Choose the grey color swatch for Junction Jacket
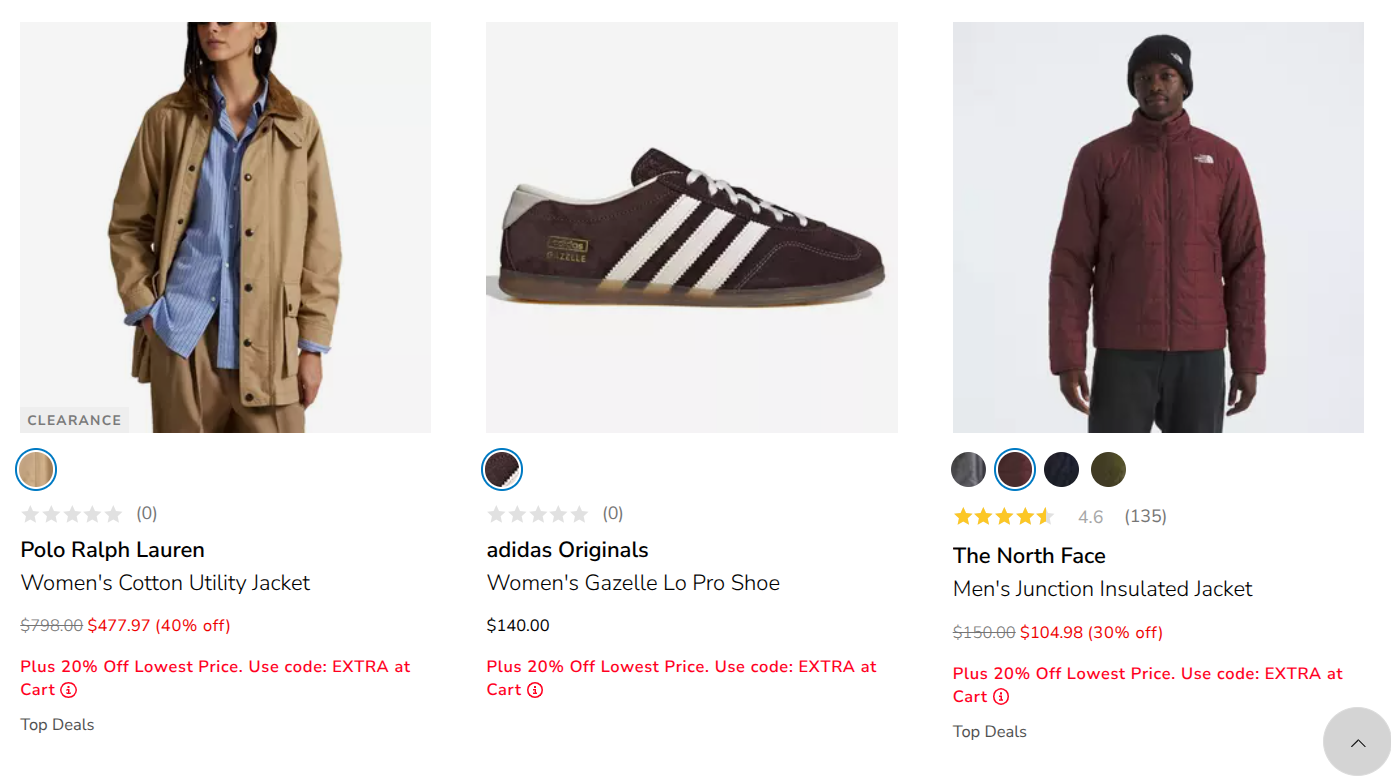The image size is (1391, 781). click(x=968, y=470)
